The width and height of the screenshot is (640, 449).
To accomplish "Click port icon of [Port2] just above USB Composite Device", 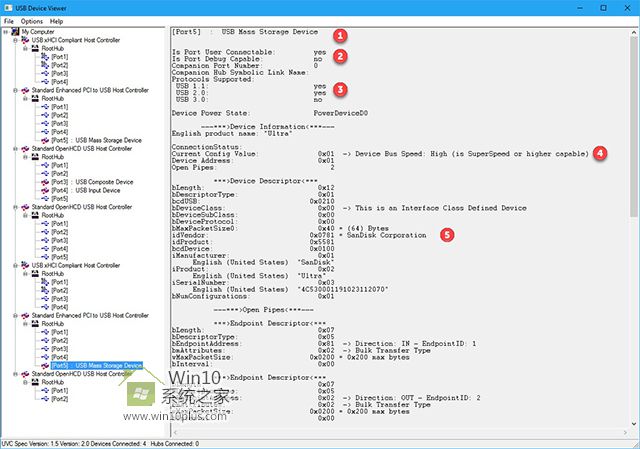I will click(45, 173).
